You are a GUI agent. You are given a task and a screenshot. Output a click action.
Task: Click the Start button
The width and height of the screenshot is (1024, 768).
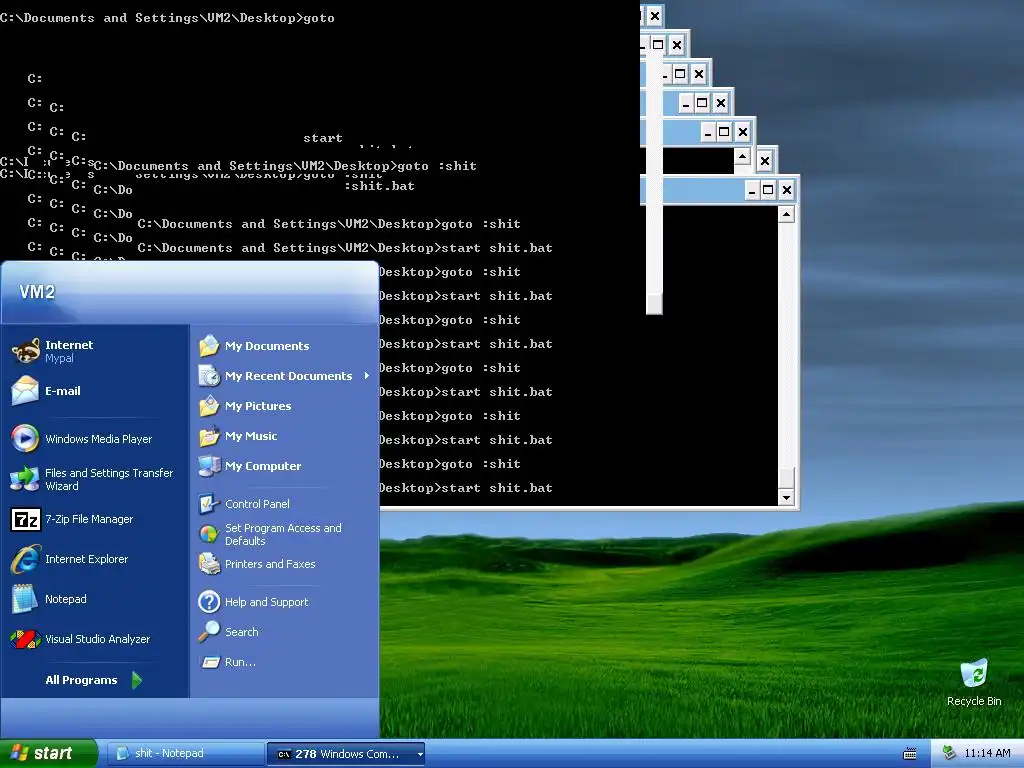click(x=48, y=754)
